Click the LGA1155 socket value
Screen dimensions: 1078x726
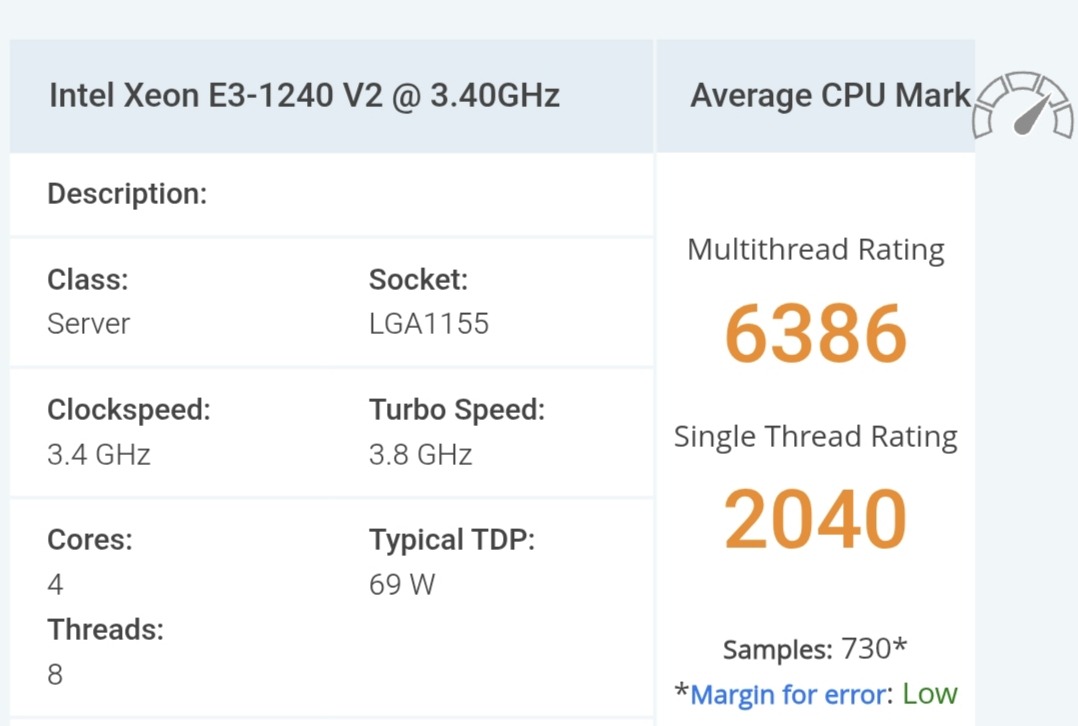point(428,324)
